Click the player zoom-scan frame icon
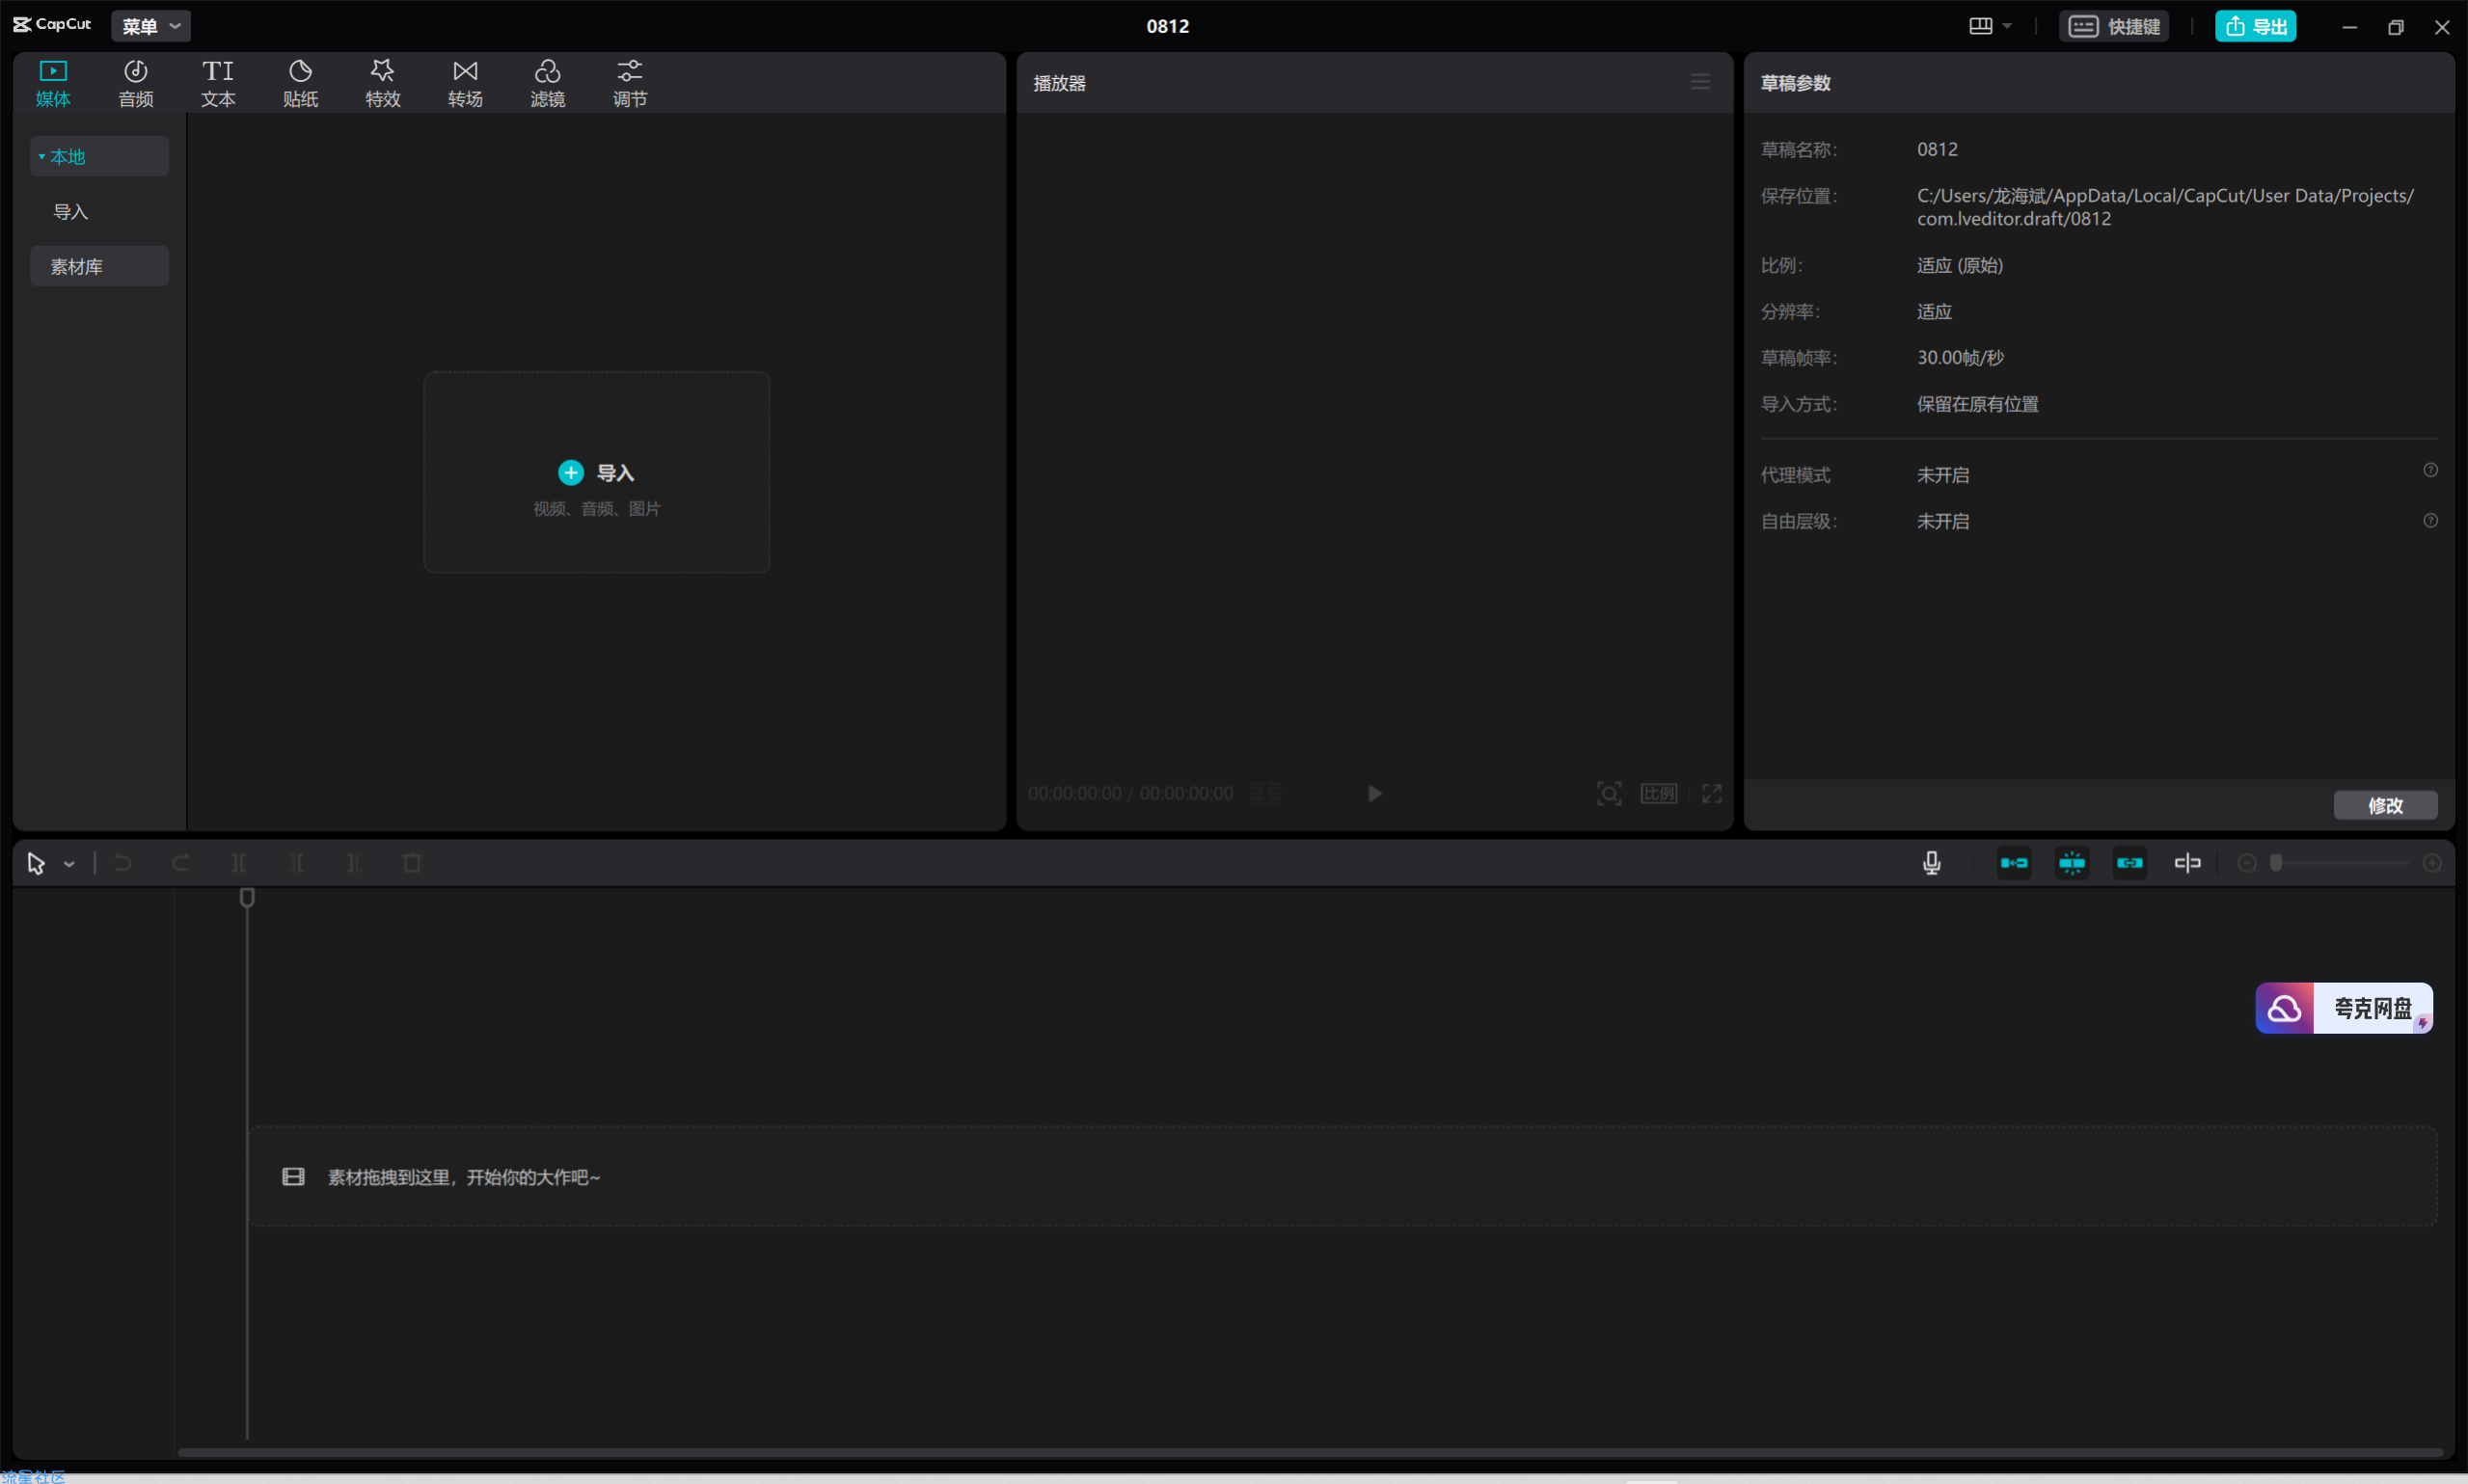2468x1484 pixels. coord(1609,793)
